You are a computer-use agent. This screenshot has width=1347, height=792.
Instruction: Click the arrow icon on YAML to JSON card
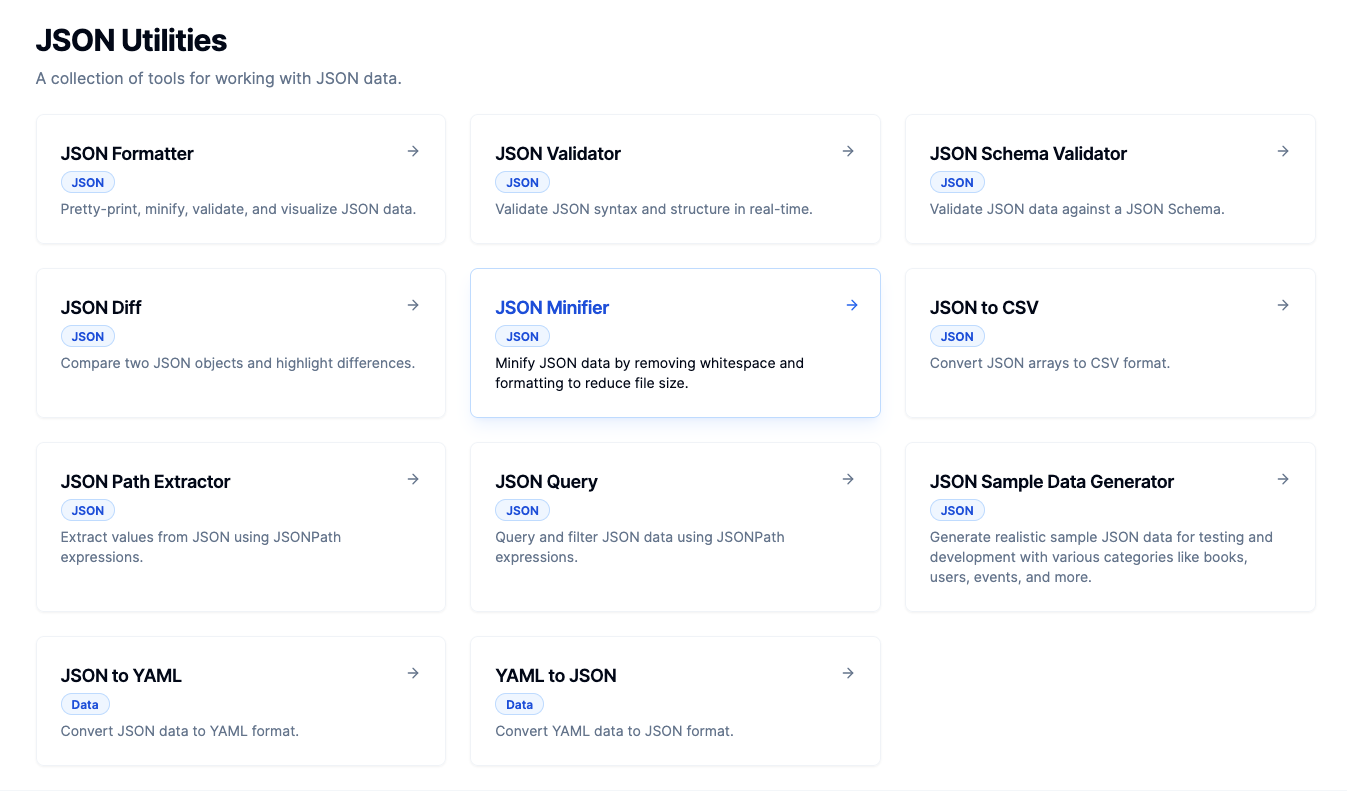click(x=848, y=673)
